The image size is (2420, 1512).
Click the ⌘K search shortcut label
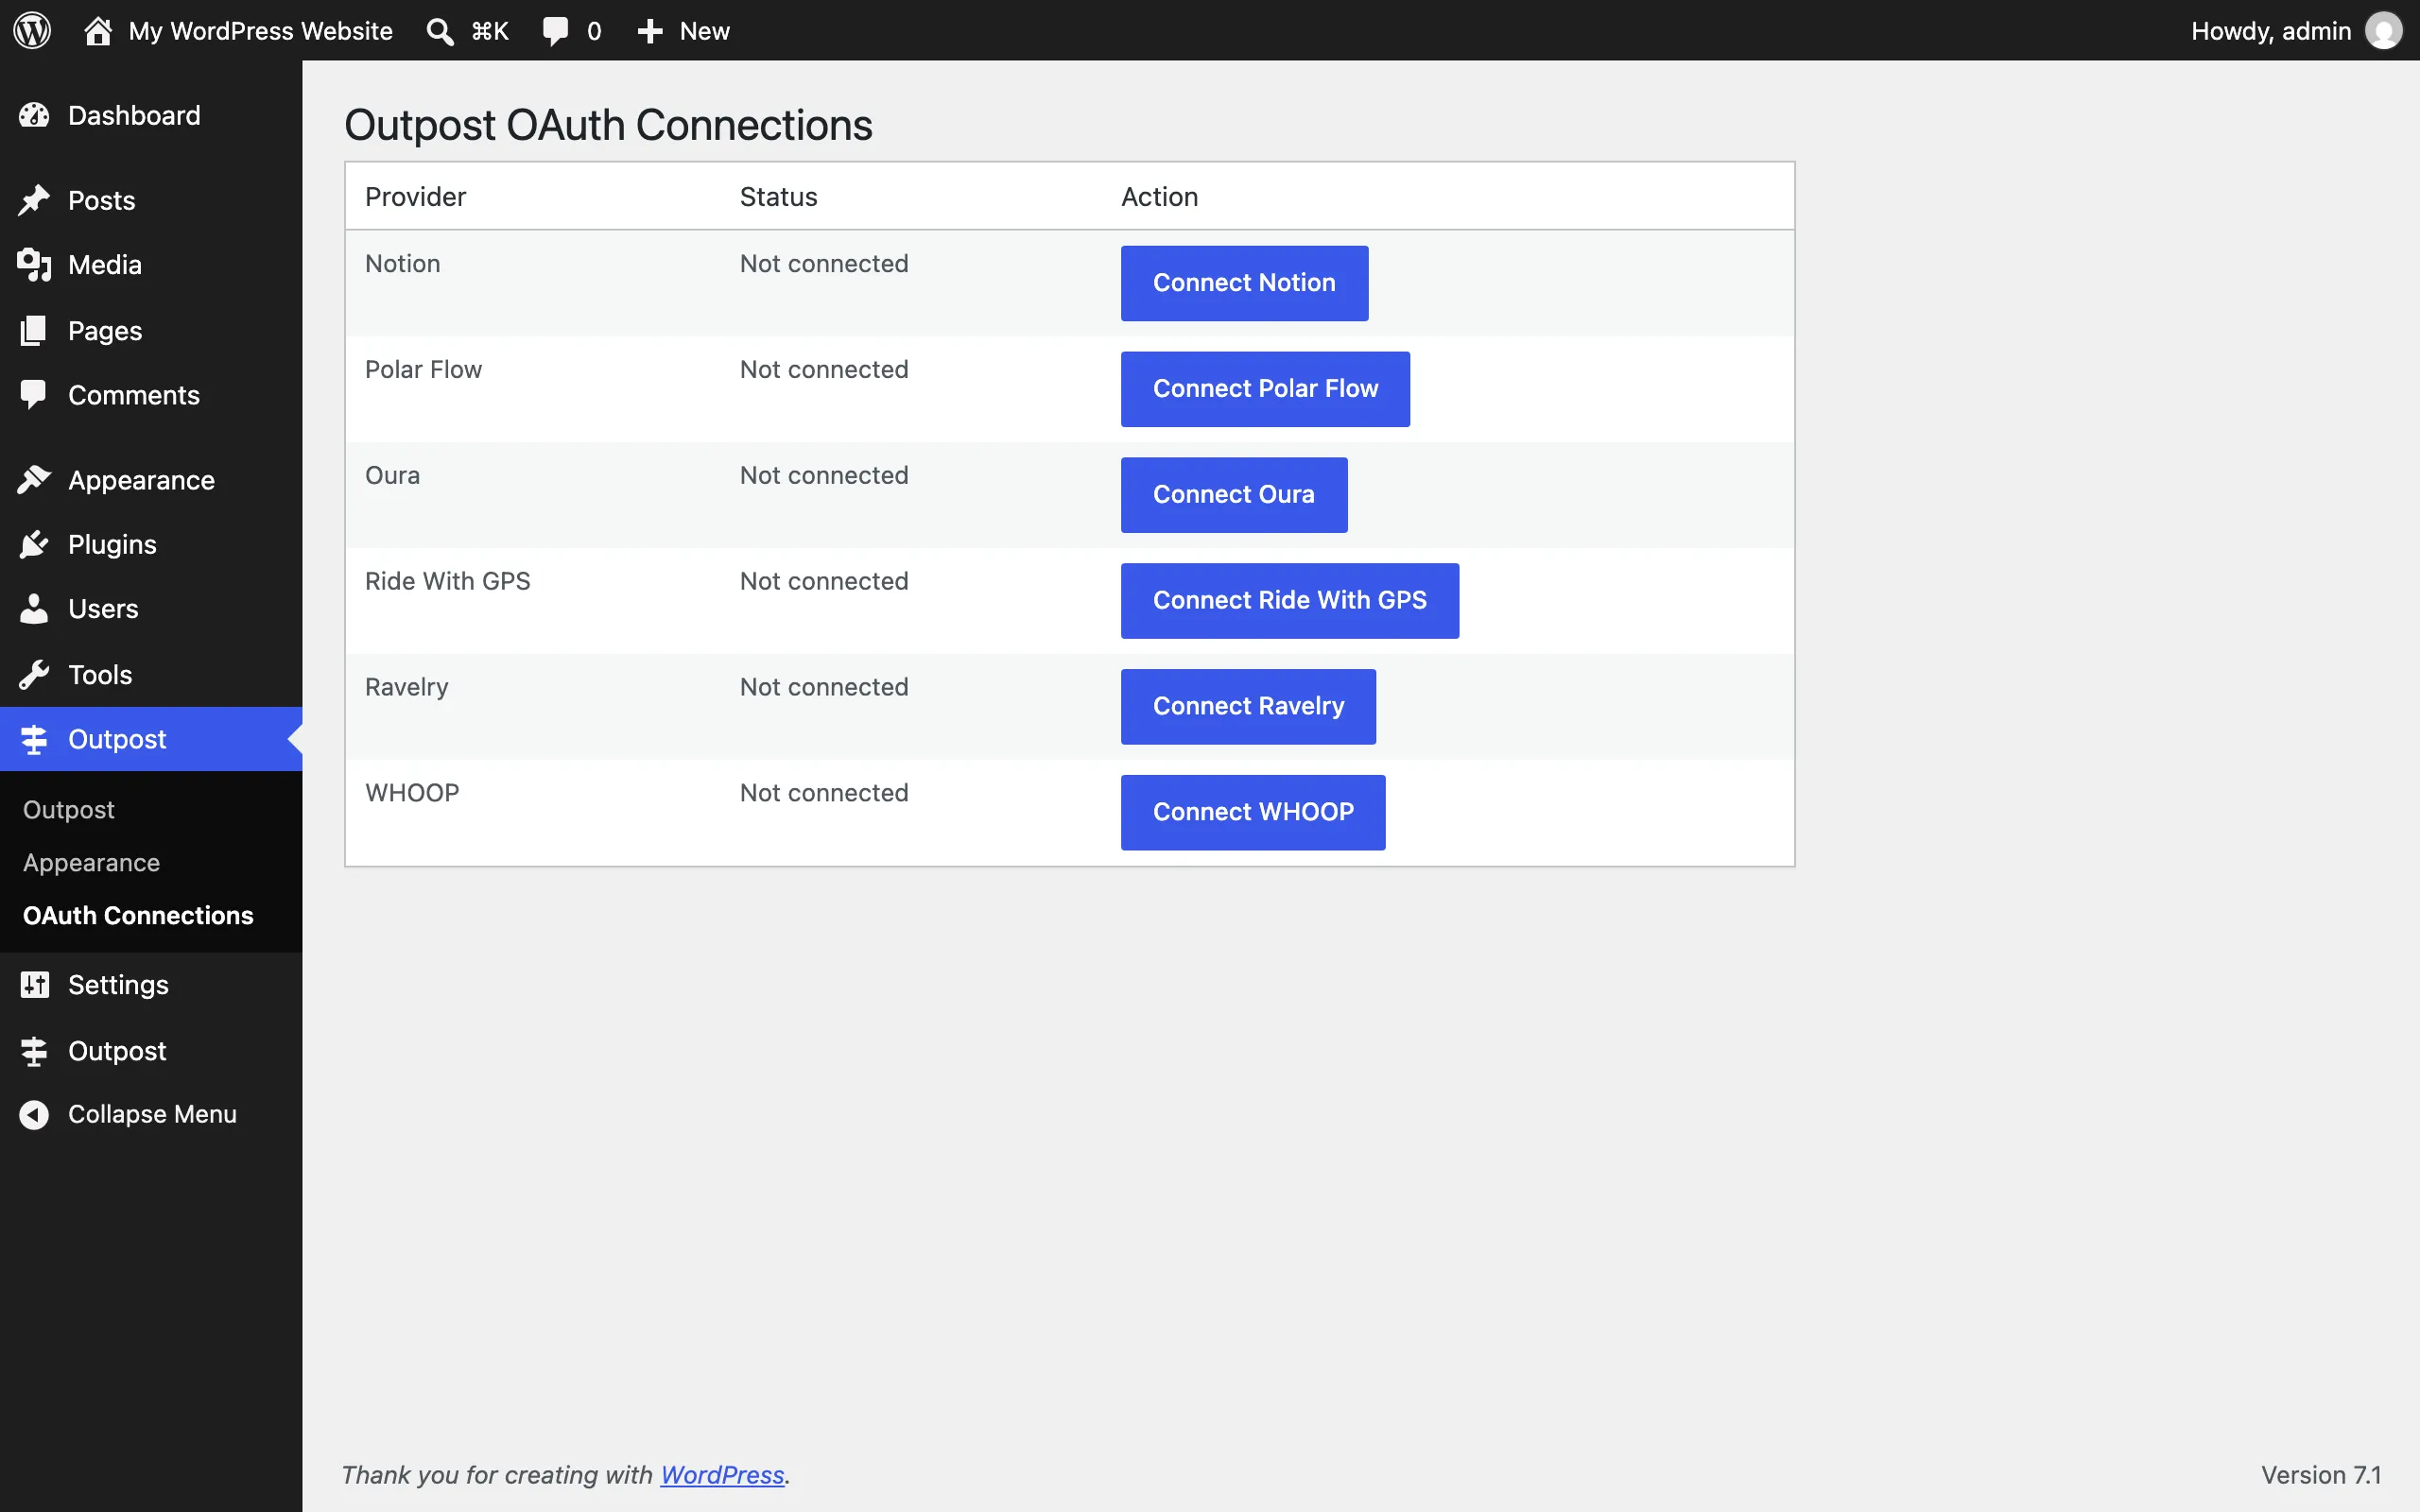490,31
